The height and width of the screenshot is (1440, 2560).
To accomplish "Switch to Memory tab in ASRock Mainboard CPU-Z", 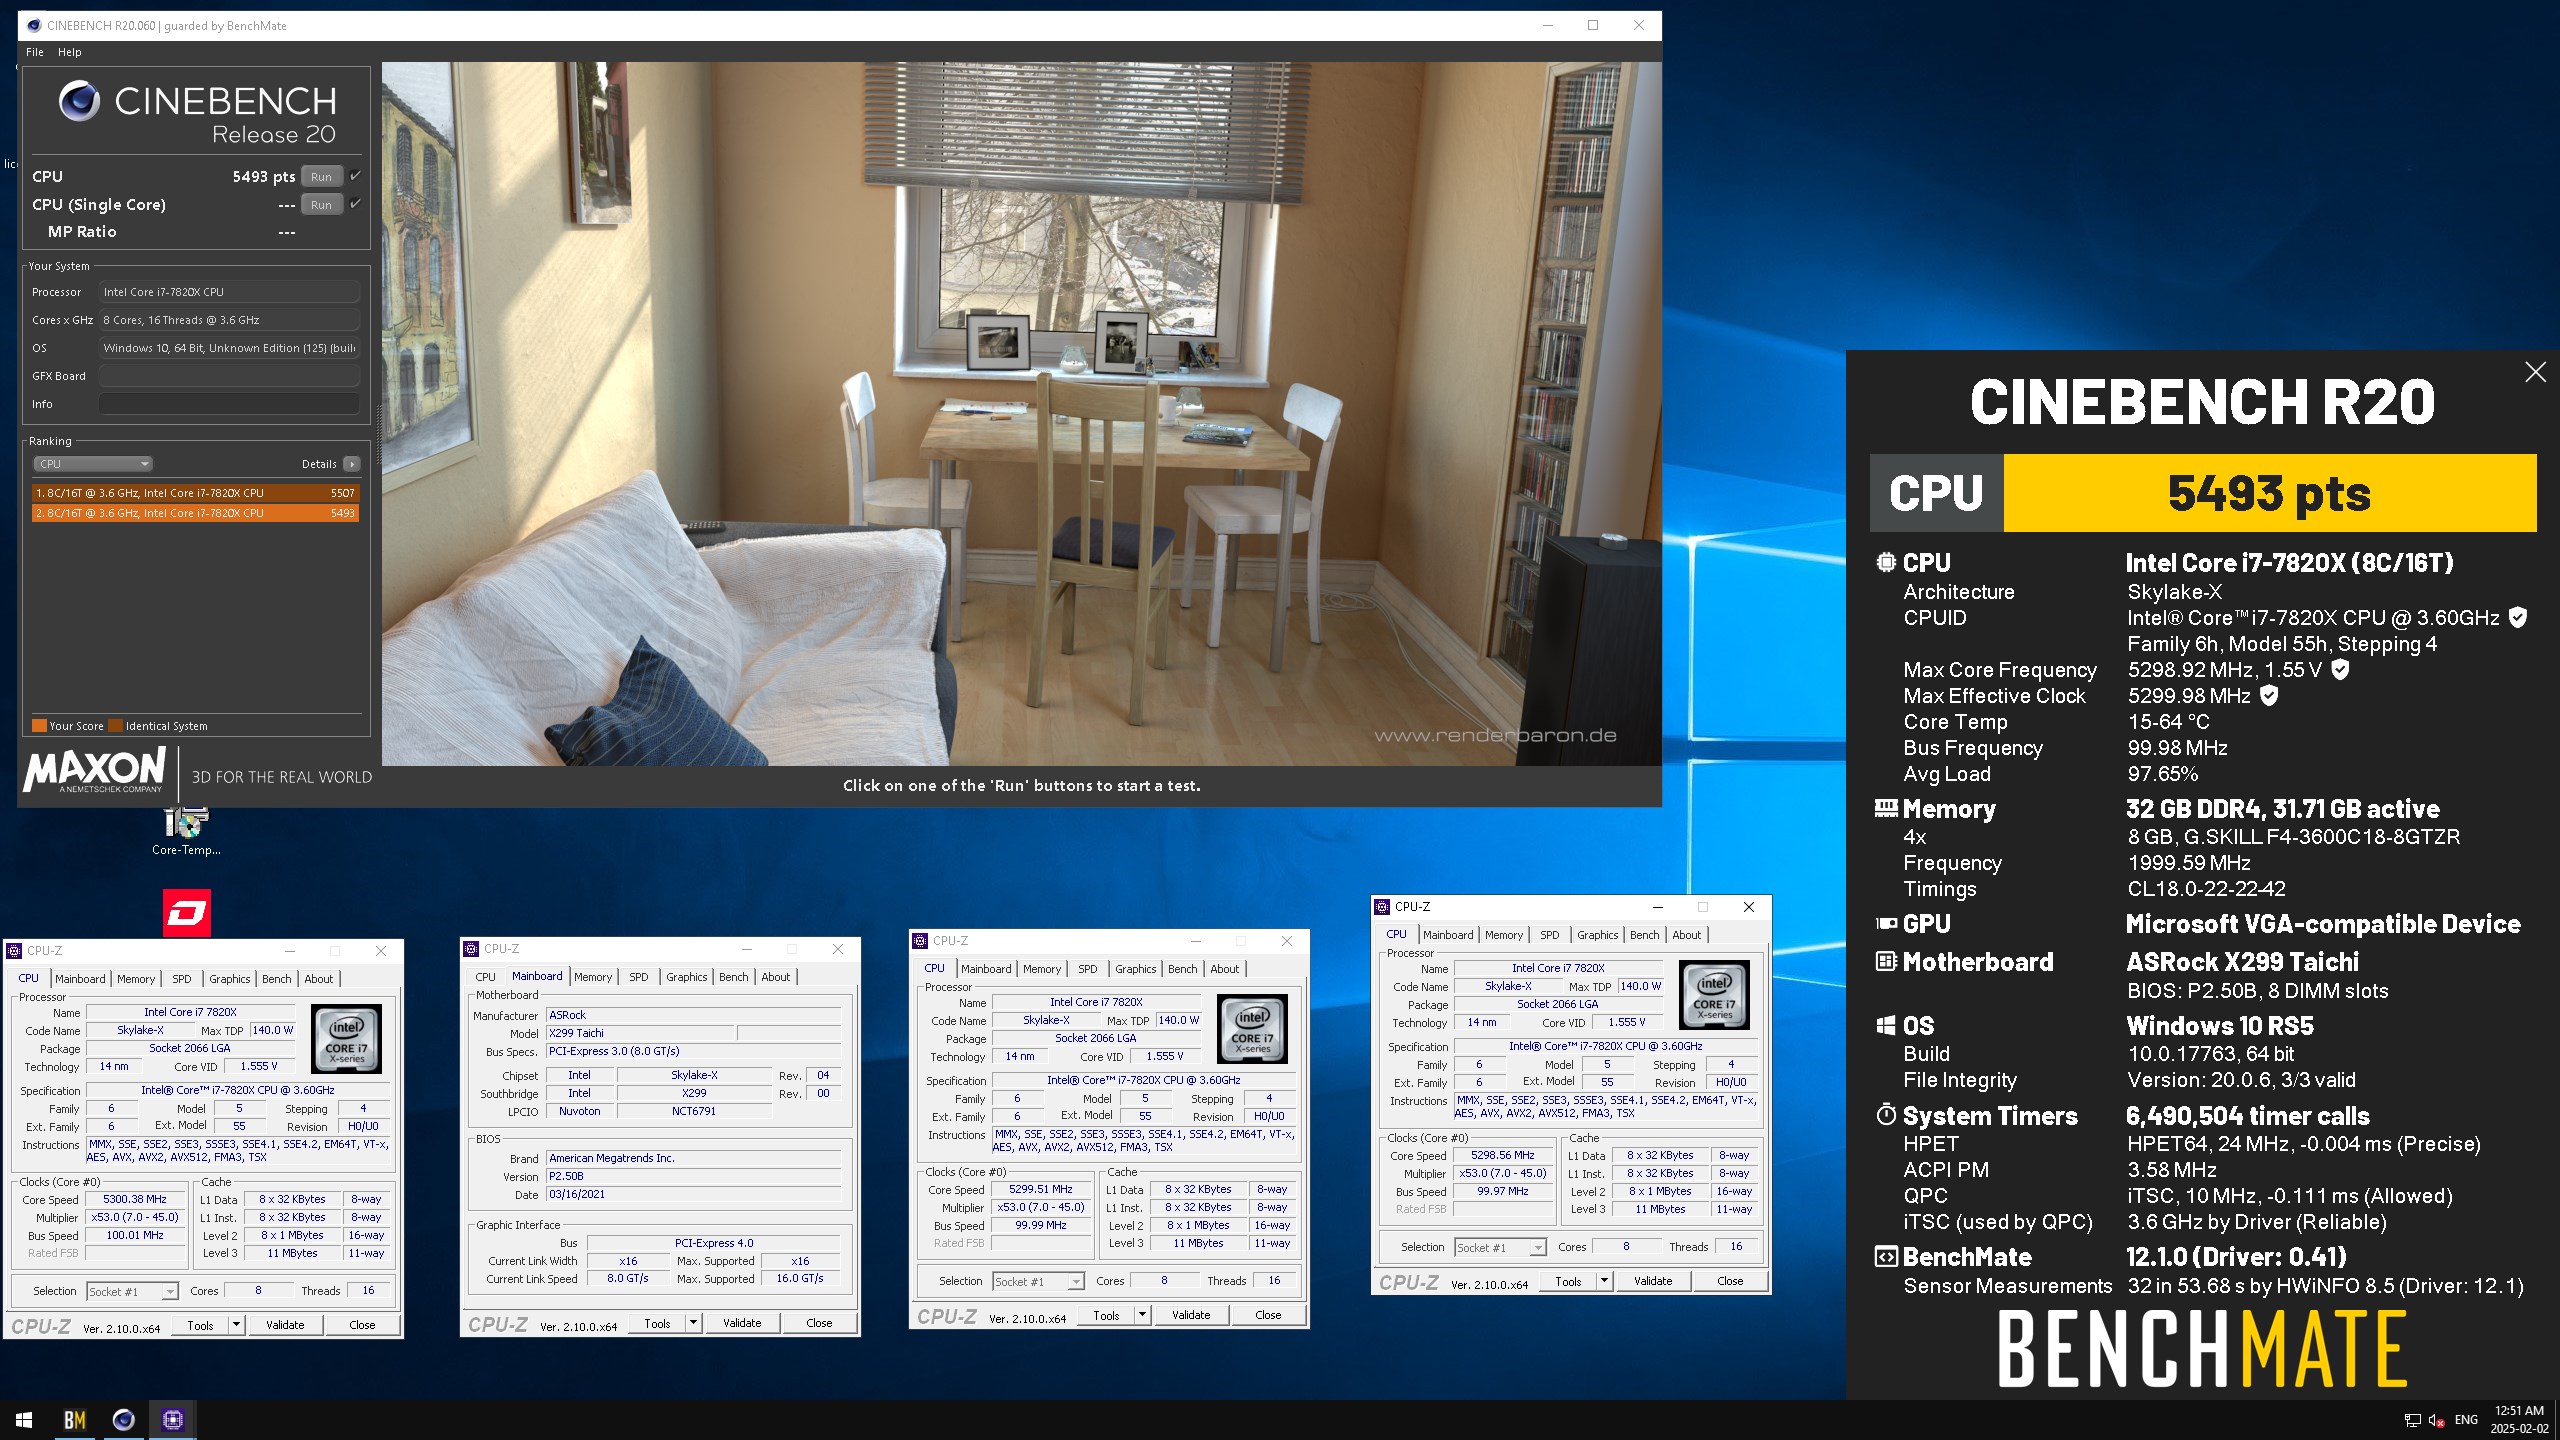I will click(593, 977).
